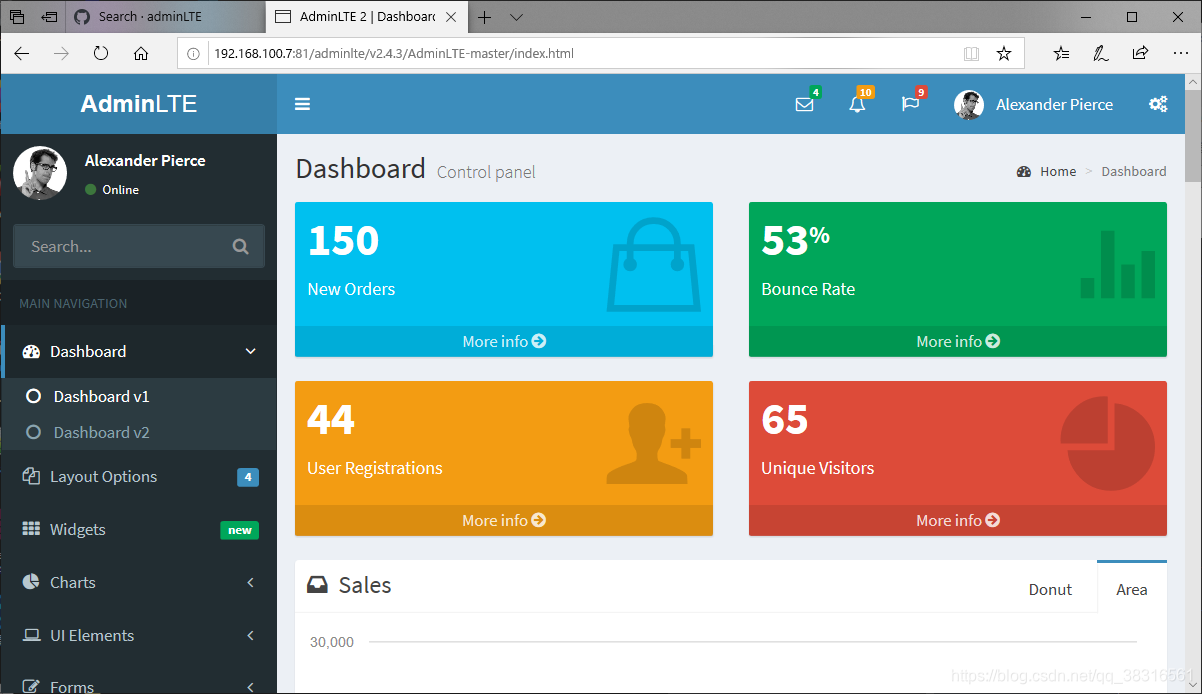The height and width of the screenshot is (694, 1202).
Task: Click More info on Bounce Rate box
Action: [x=958, y=341]
